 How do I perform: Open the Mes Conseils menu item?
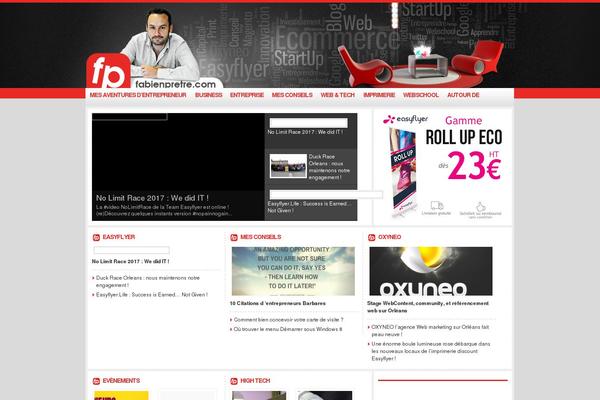pos(292,95)
